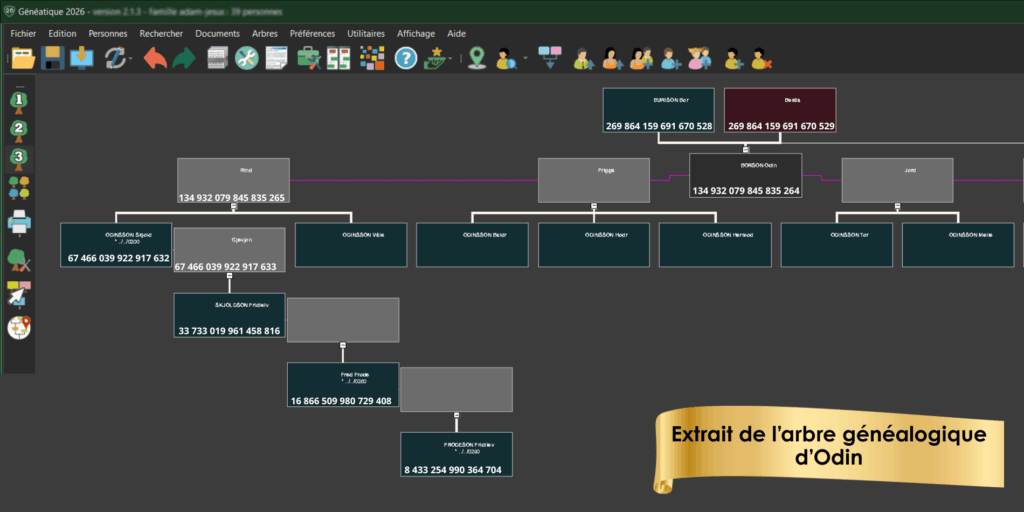Open the Arbres menu
This screenshot has height=512, width=1024.
(x=265, y=33)
